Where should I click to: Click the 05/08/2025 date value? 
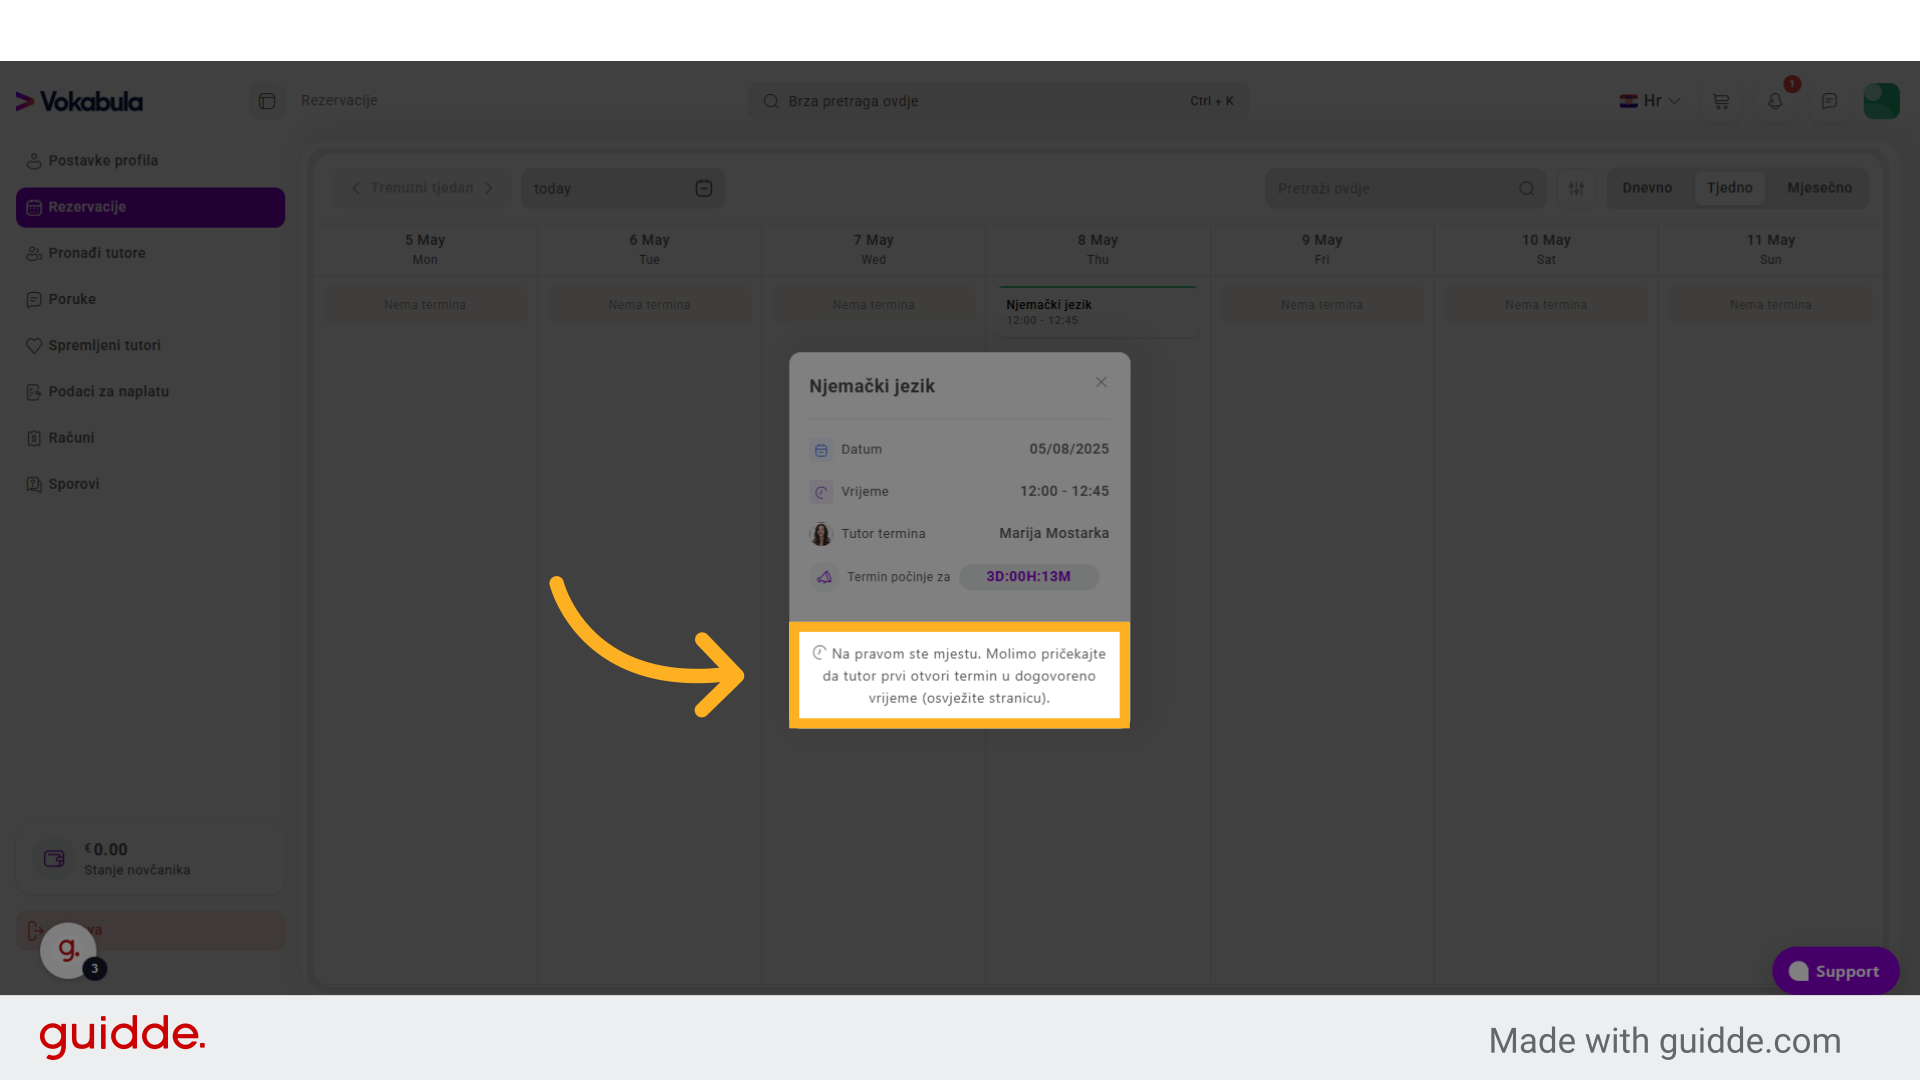1069,449
